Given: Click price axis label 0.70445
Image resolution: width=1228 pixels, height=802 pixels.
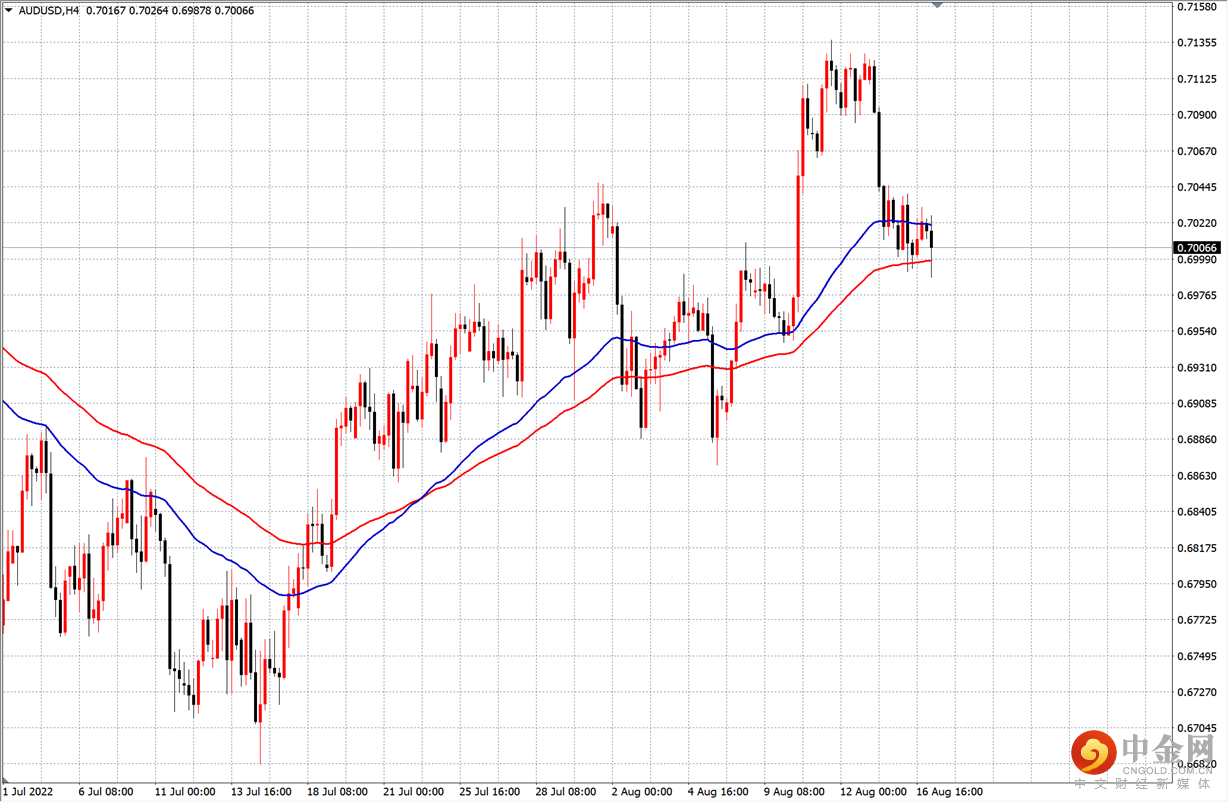Looking at the screenshot, I should coord(1197,187).
